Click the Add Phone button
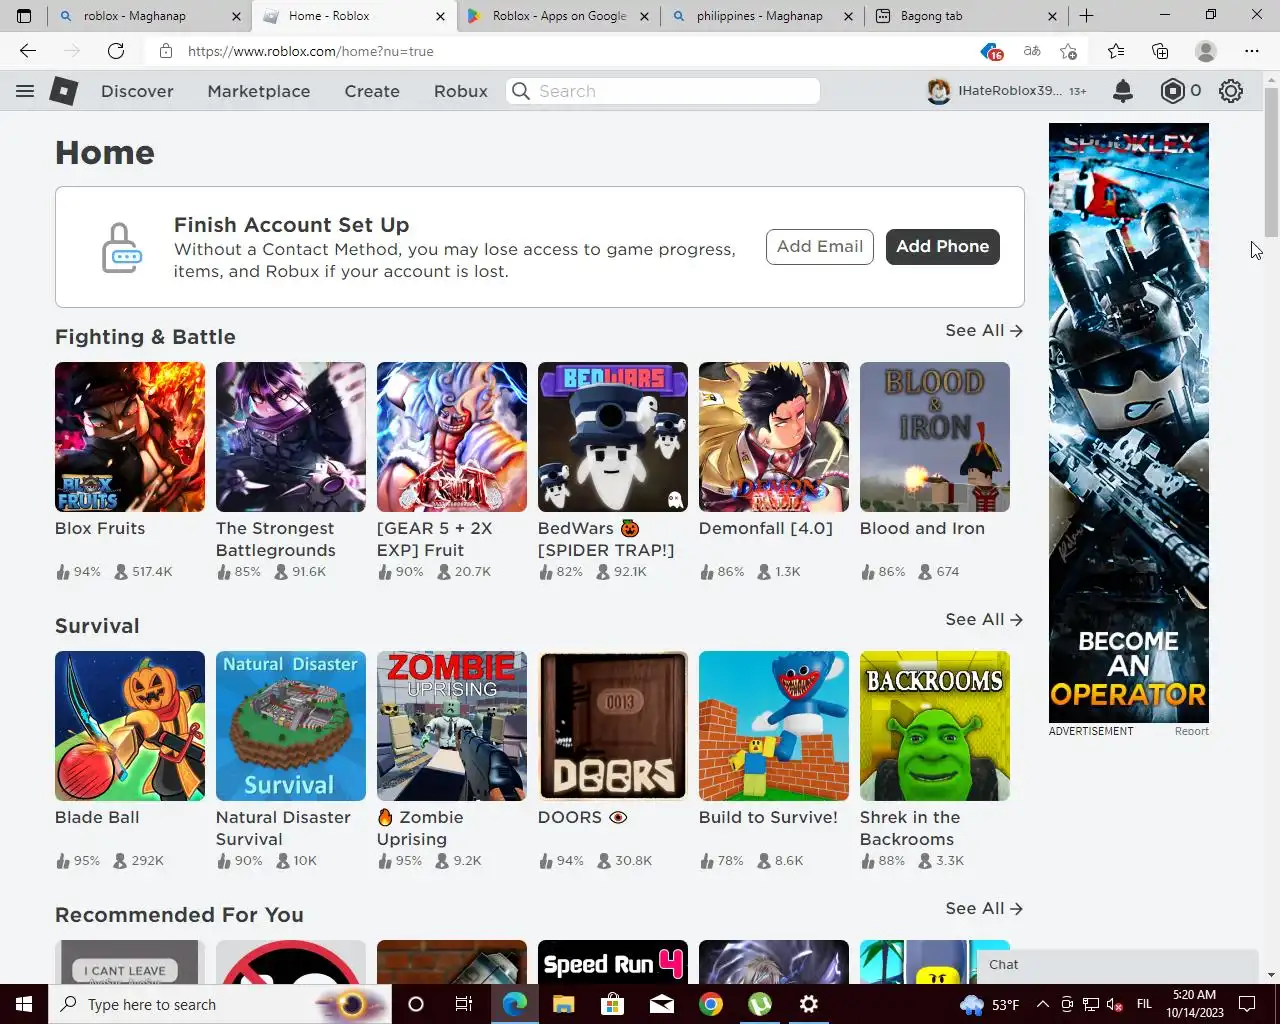 942,247
